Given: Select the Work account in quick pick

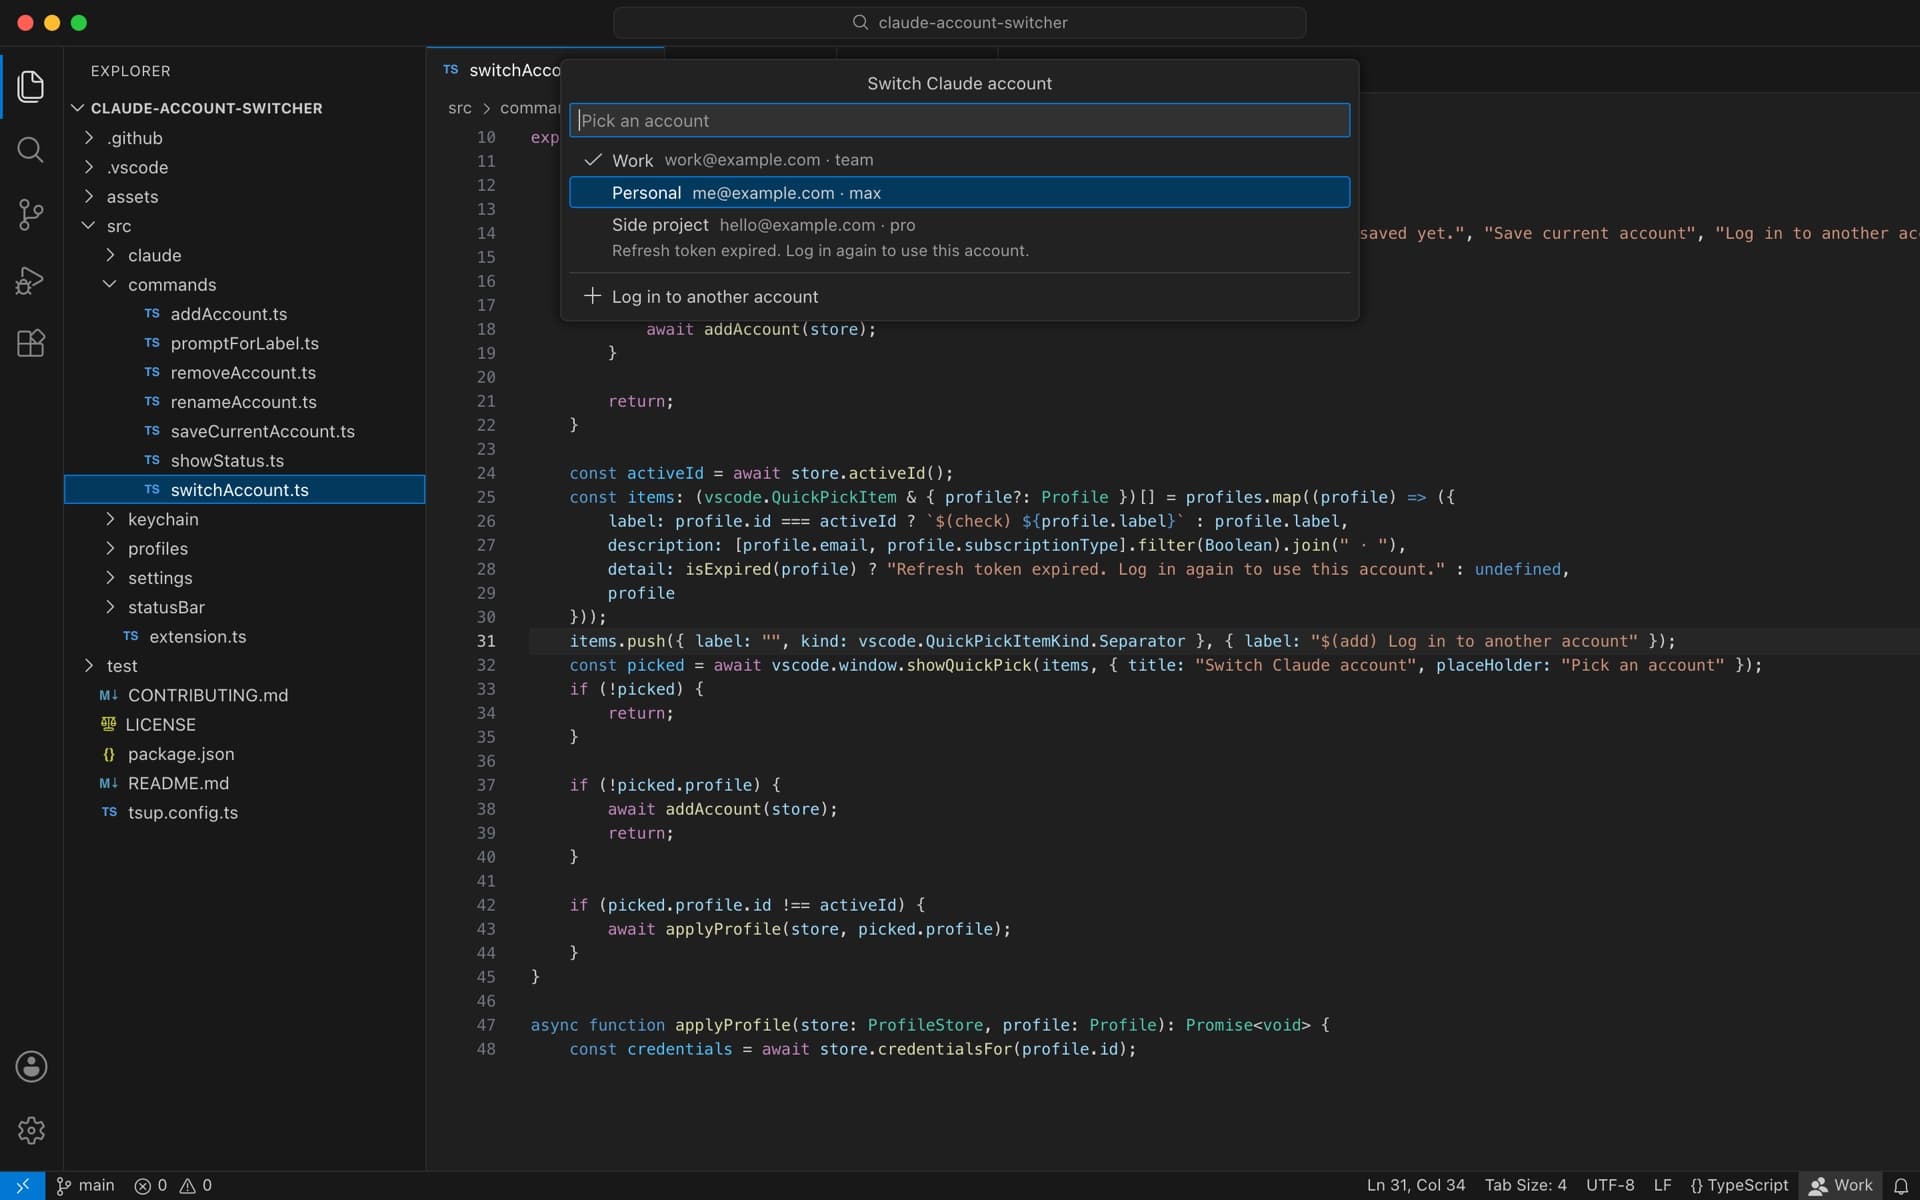Looking at the screenshot, I should [959, 160].
